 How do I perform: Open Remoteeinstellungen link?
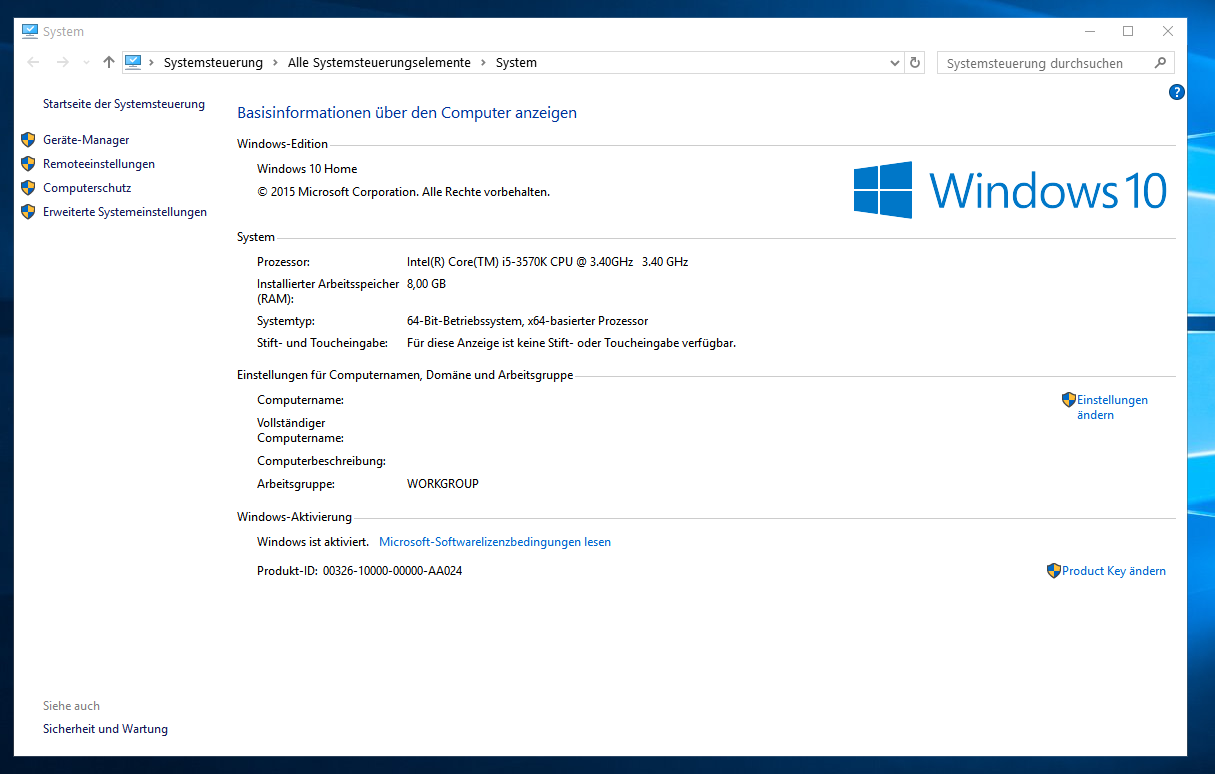click(x=99, y=164)
